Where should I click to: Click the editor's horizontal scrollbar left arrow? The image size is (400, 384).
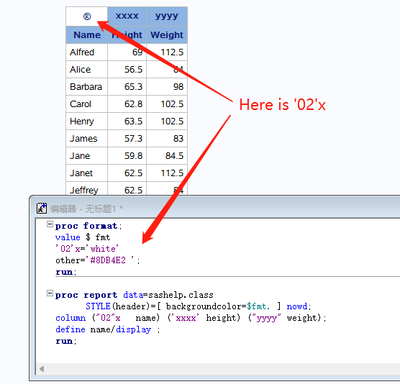tap(42, 369)
